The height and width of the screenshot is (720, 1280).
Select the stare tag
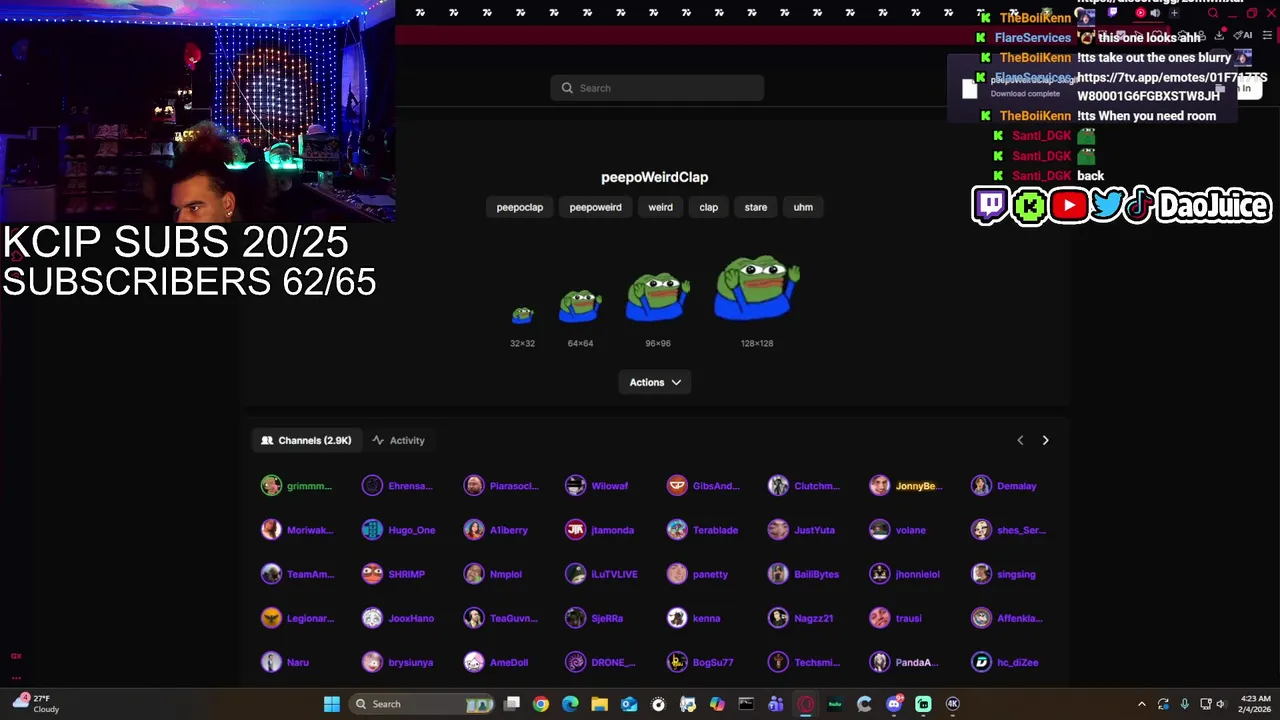(755, 207)
